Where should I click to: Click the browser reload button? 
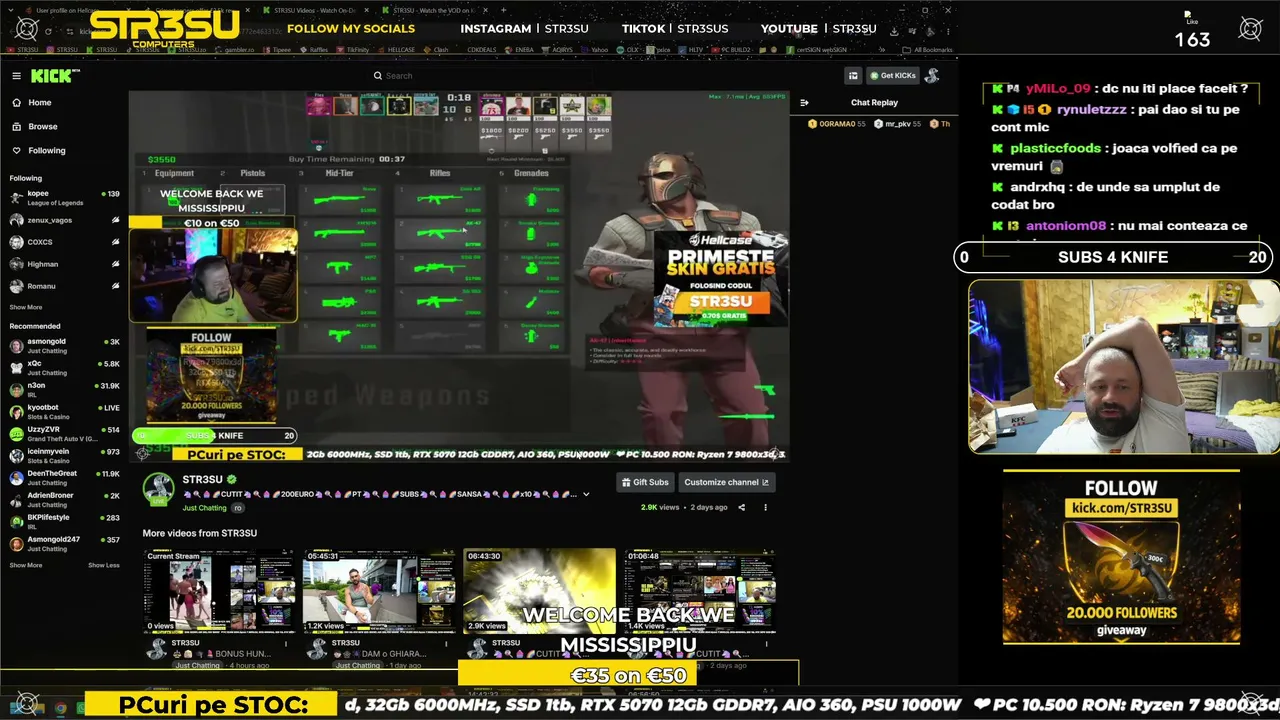pos(48,31)
